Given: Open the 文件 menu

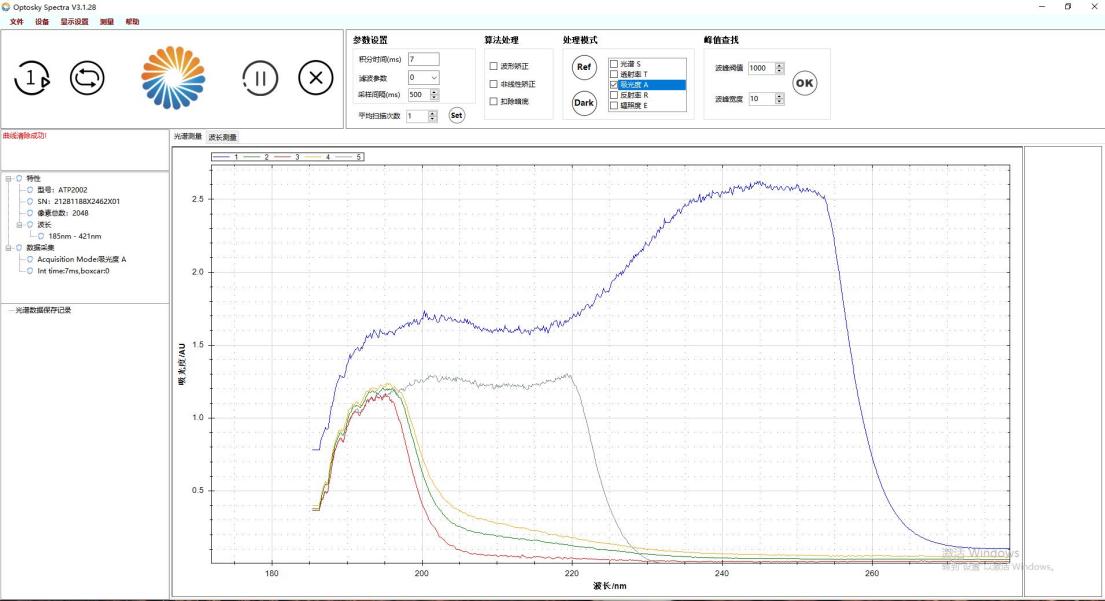Looking at the screenshot, I should pyautogui.click(x=16, y=21).
